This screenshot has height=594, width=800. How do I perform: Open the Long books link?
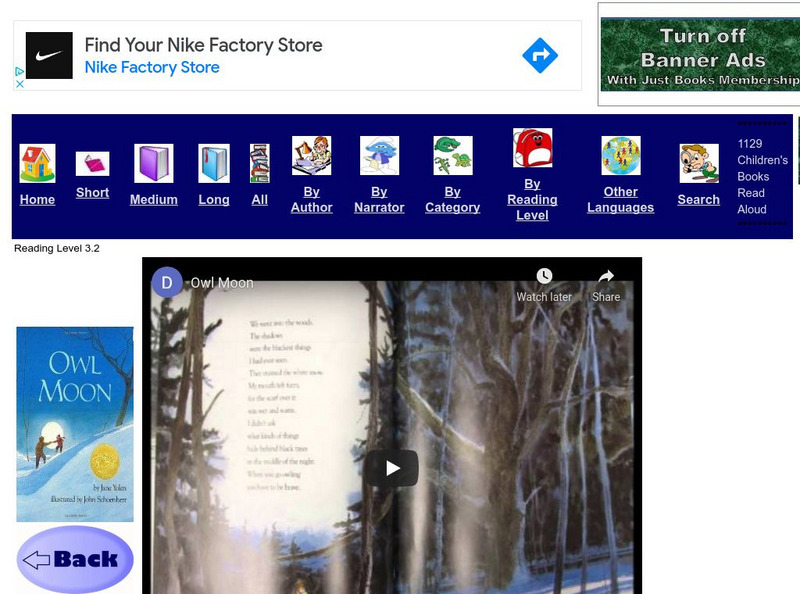coord(214,200)
